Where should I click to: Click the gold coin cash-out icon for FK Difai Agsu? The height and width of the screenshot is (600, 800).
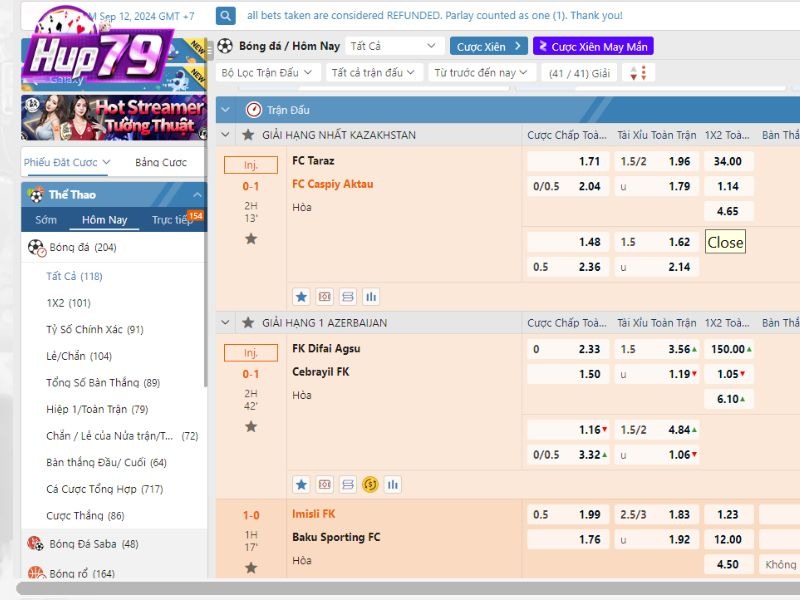tap(370, 485)
